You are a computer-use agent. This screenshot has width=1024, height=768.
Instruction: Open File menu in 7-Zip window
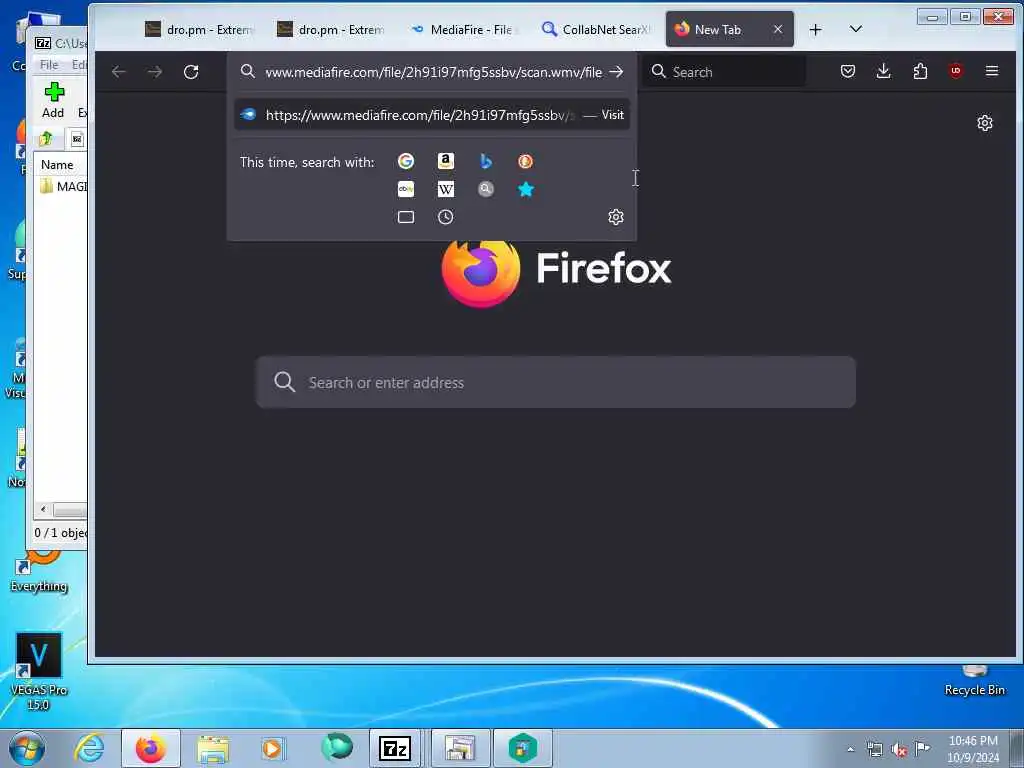click(49, 65)
